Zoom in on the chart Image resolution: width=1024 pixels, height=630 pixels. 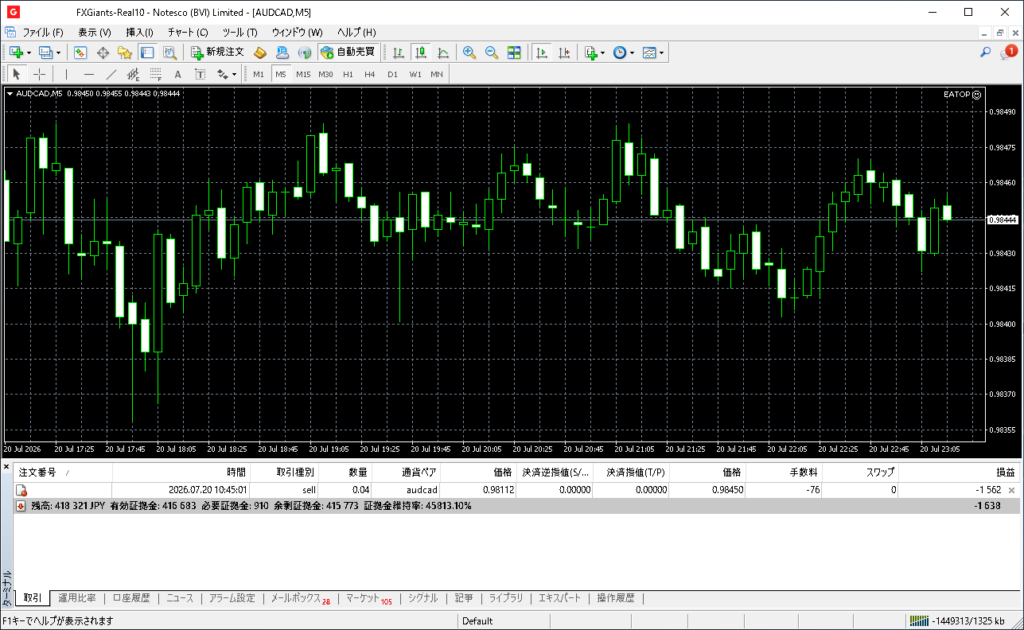point(469,53)
